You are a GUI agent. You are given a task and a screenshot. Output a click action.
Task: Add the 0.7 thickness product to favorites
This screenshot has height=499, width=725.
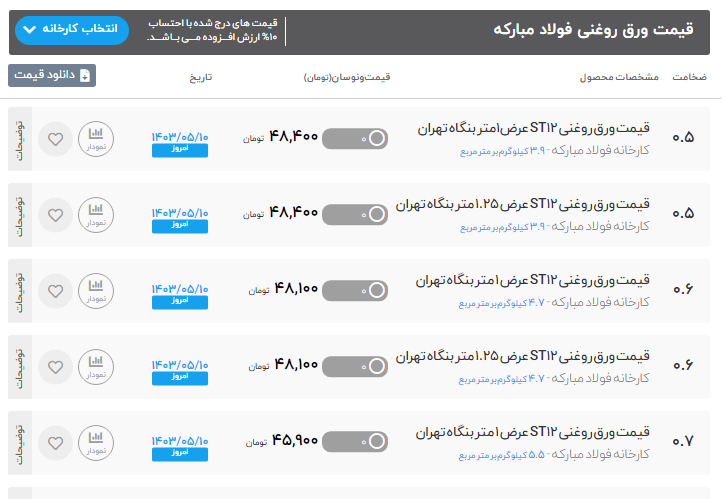click(x=55, y=443)
